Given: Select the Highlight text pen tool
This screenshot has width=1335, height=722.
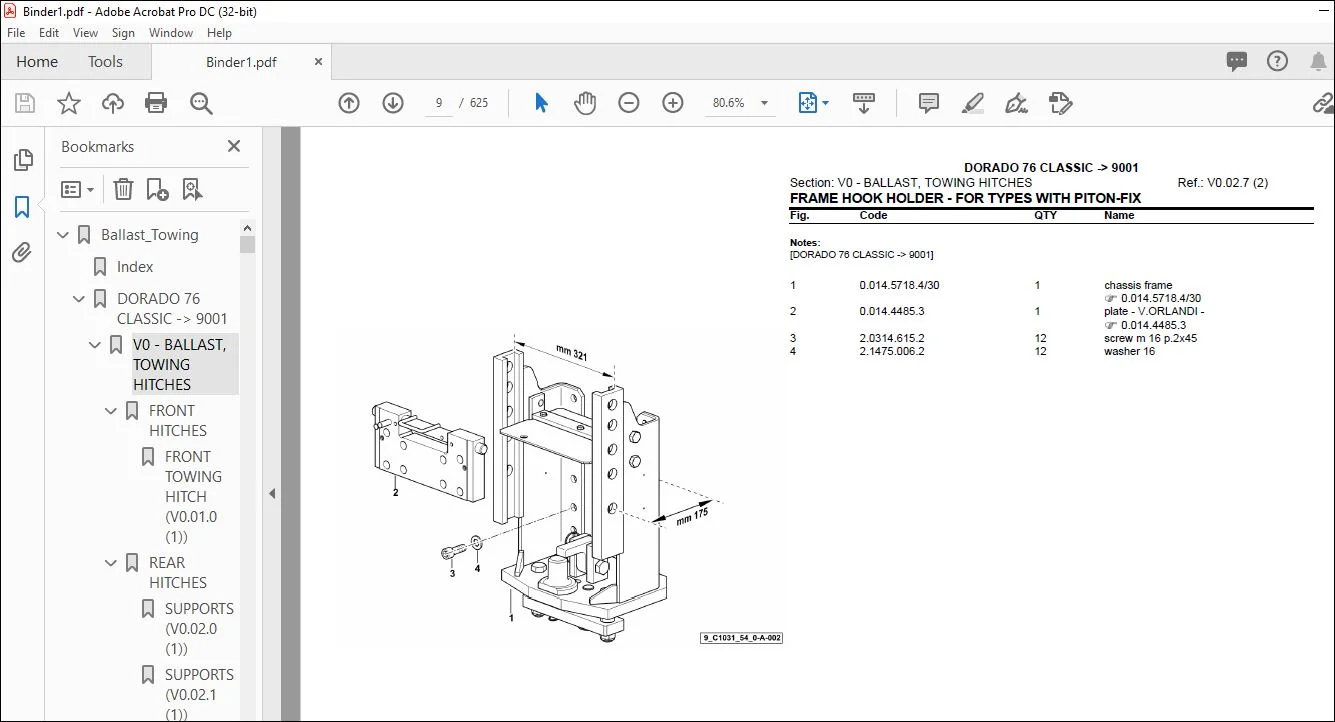Looking at the screenshot, I should tap(973, 103).
